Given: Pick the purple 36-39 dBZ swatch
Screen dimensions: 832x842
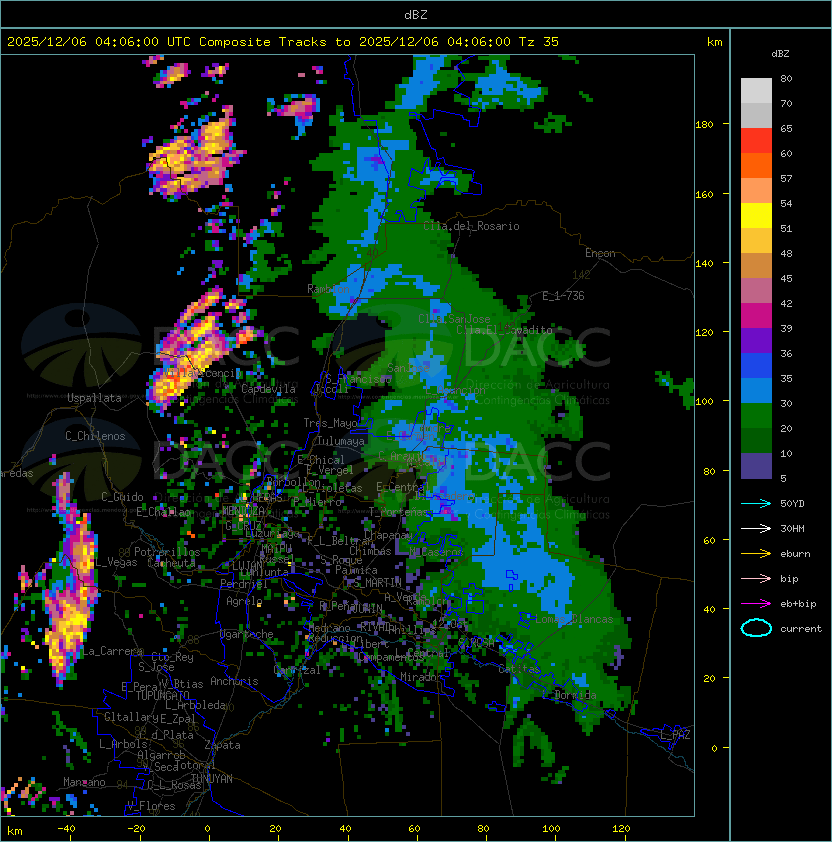Looking at the screenshot, I should point(756,341).
